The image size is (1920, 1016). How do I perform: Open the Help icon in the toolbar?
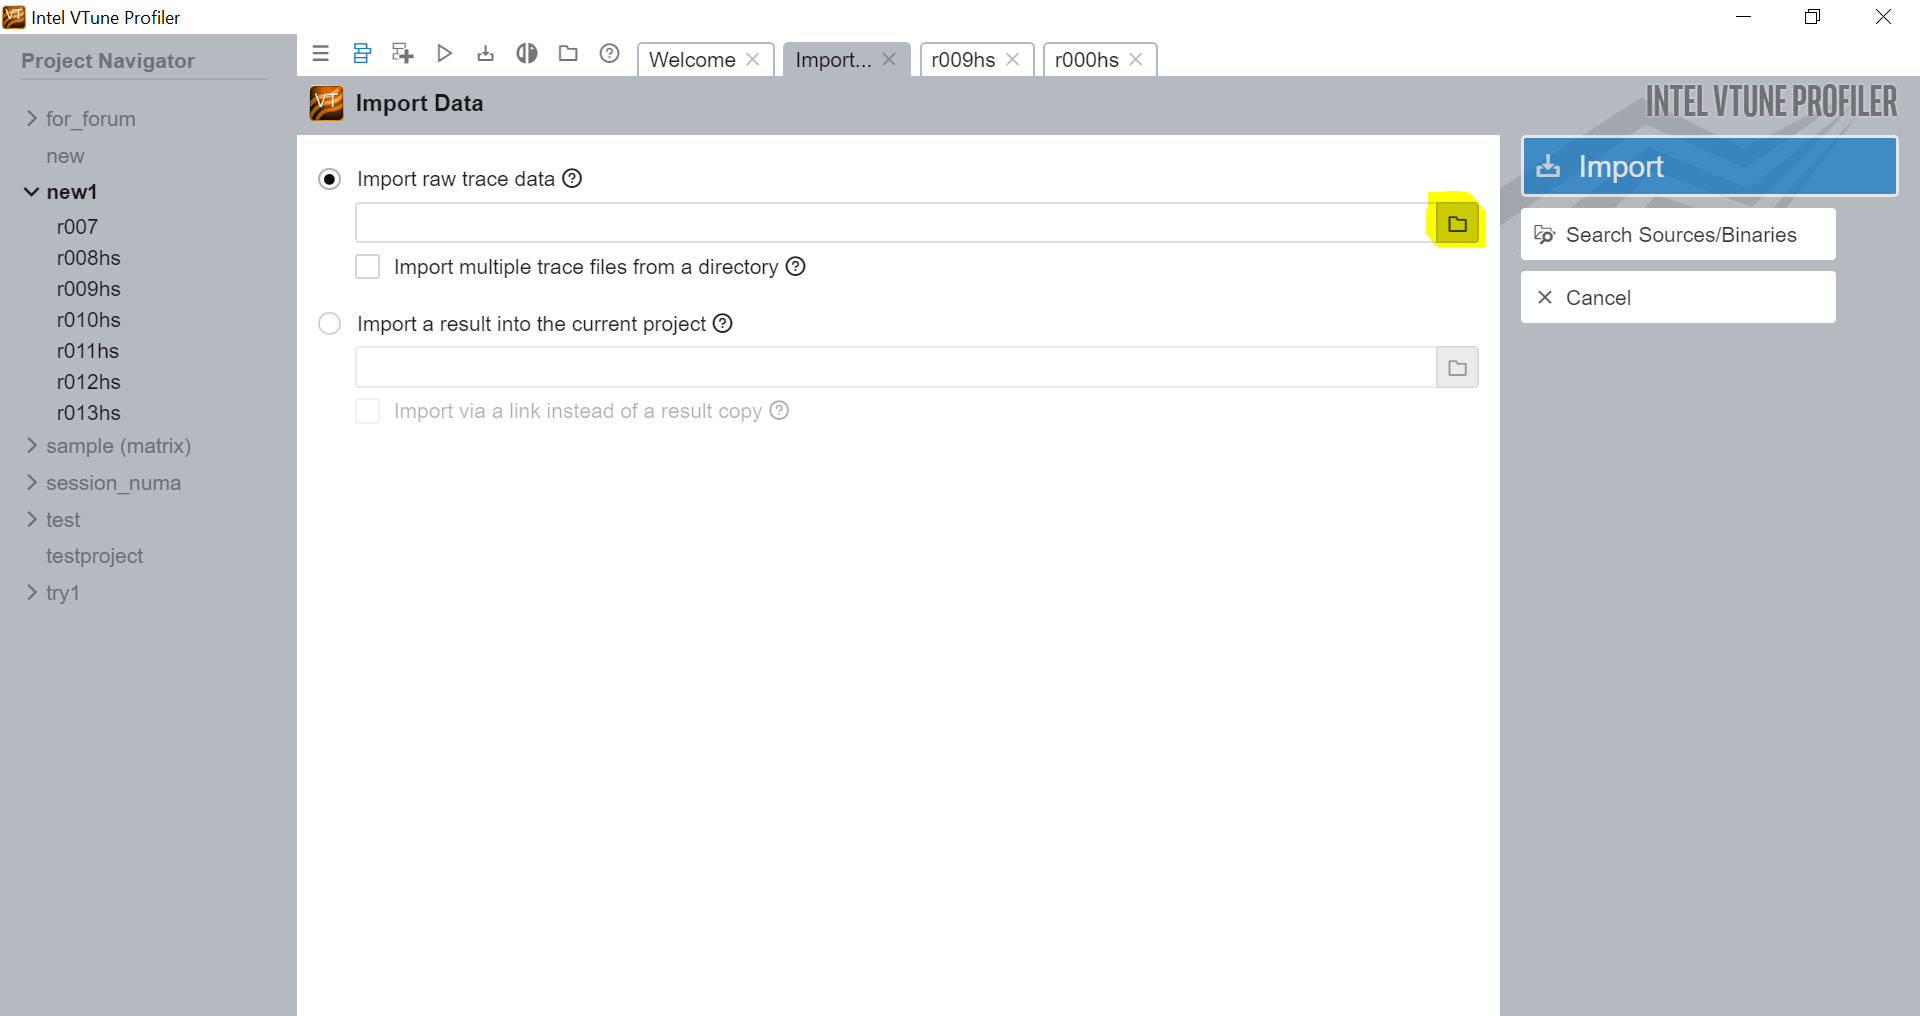tap(609, 54)
